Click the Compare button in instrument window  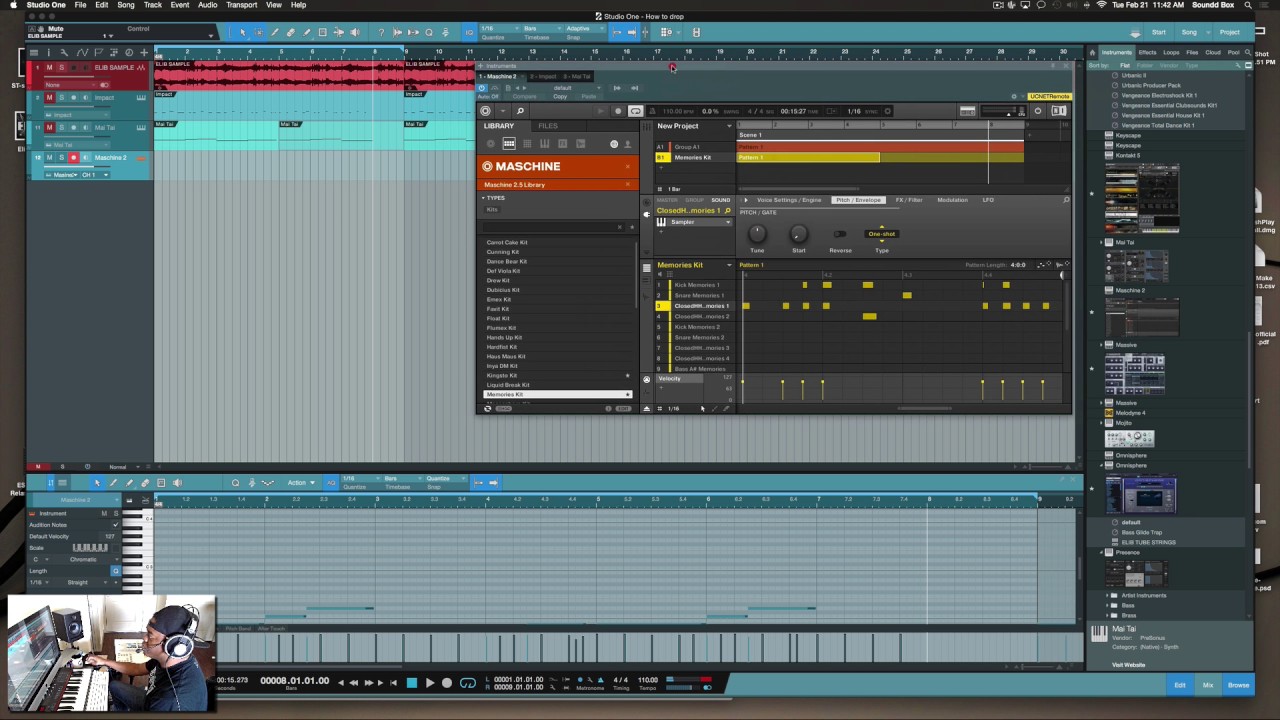click(x=524, y=96)
